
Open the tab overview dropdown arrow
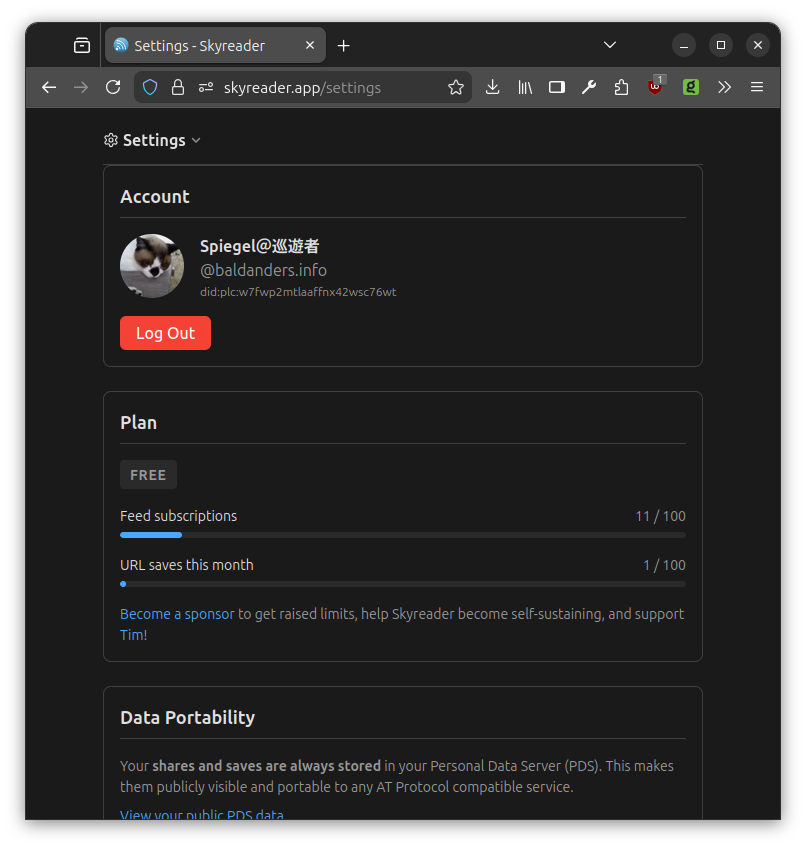point(610,45)
